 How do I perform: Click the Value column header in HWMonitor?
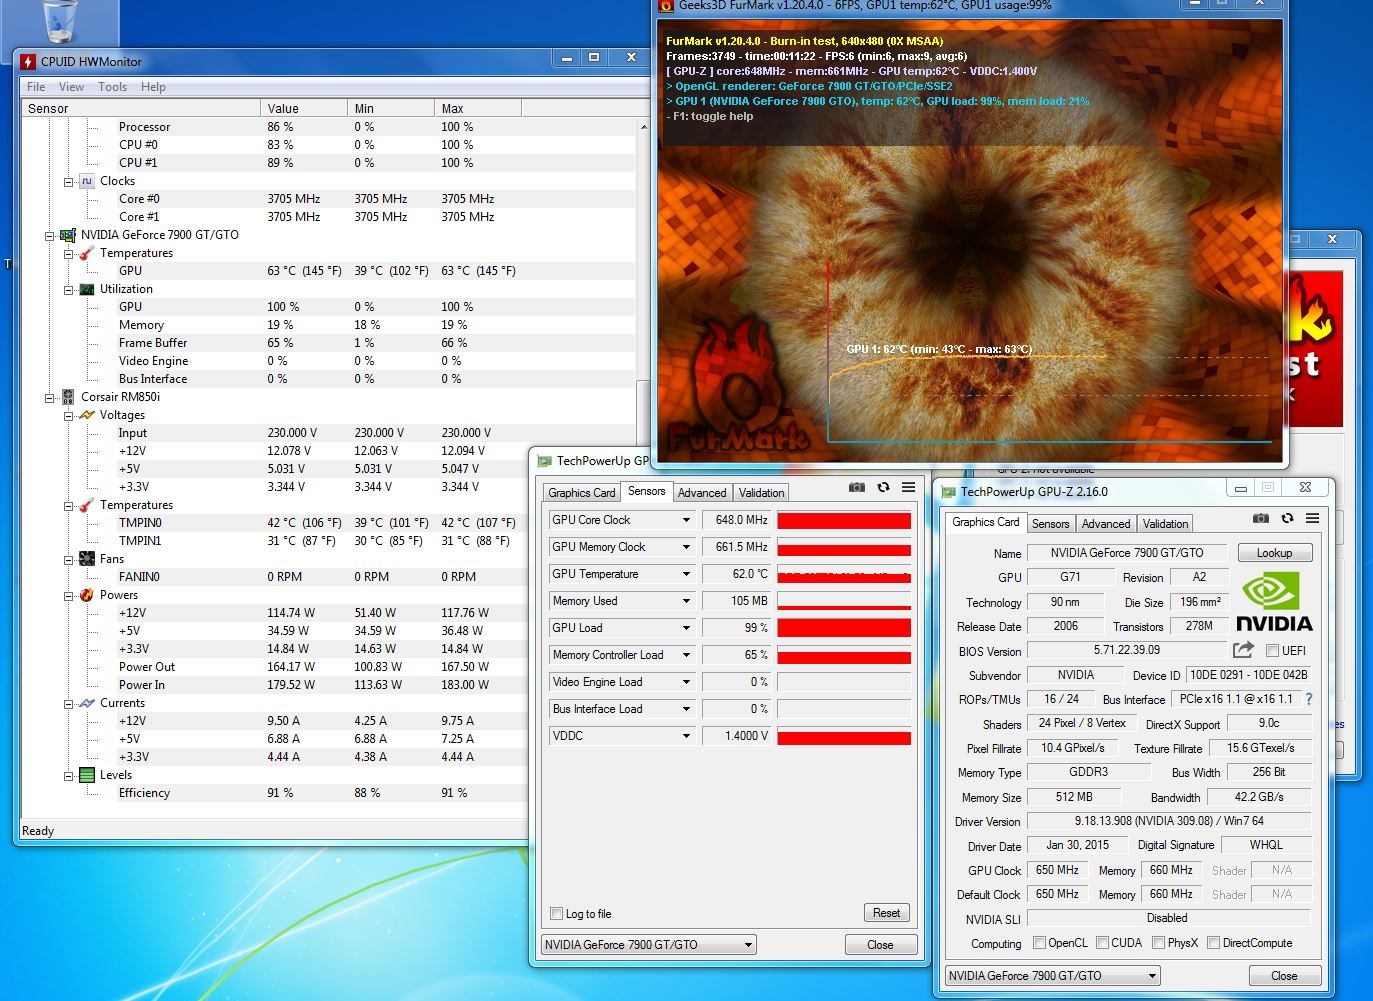pos(303,108)
